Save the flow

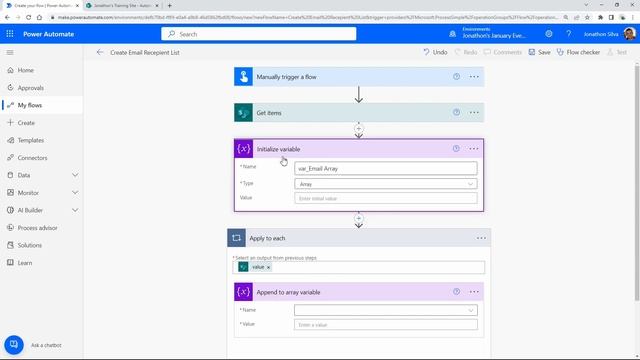pyautogui.click(x=539, y=52)
